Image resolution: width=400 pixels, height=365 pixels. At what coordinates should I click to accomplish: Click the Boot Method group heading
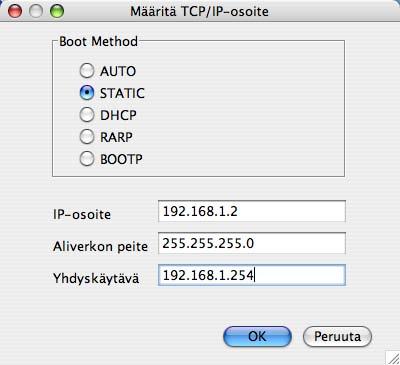pos(98,41)
